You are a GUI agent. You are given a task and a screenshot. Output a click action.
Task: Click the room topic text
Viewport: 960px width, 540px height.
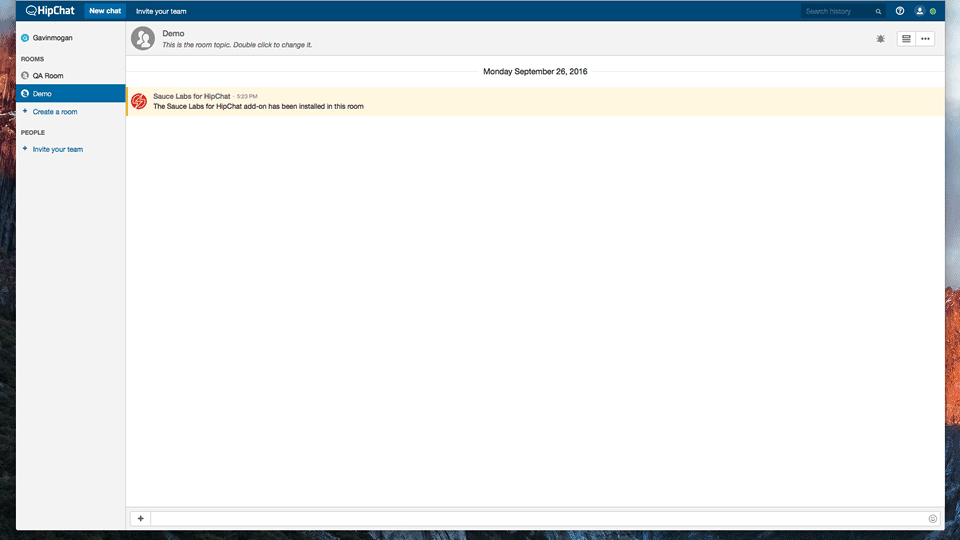pyautogui.click(x=237, y=45)
